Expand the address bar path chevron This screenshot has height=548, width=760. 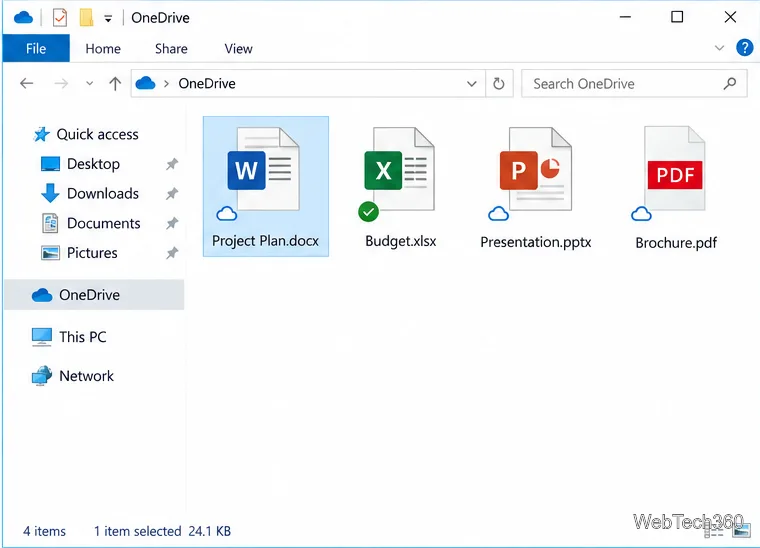click(x=166, y=84)
